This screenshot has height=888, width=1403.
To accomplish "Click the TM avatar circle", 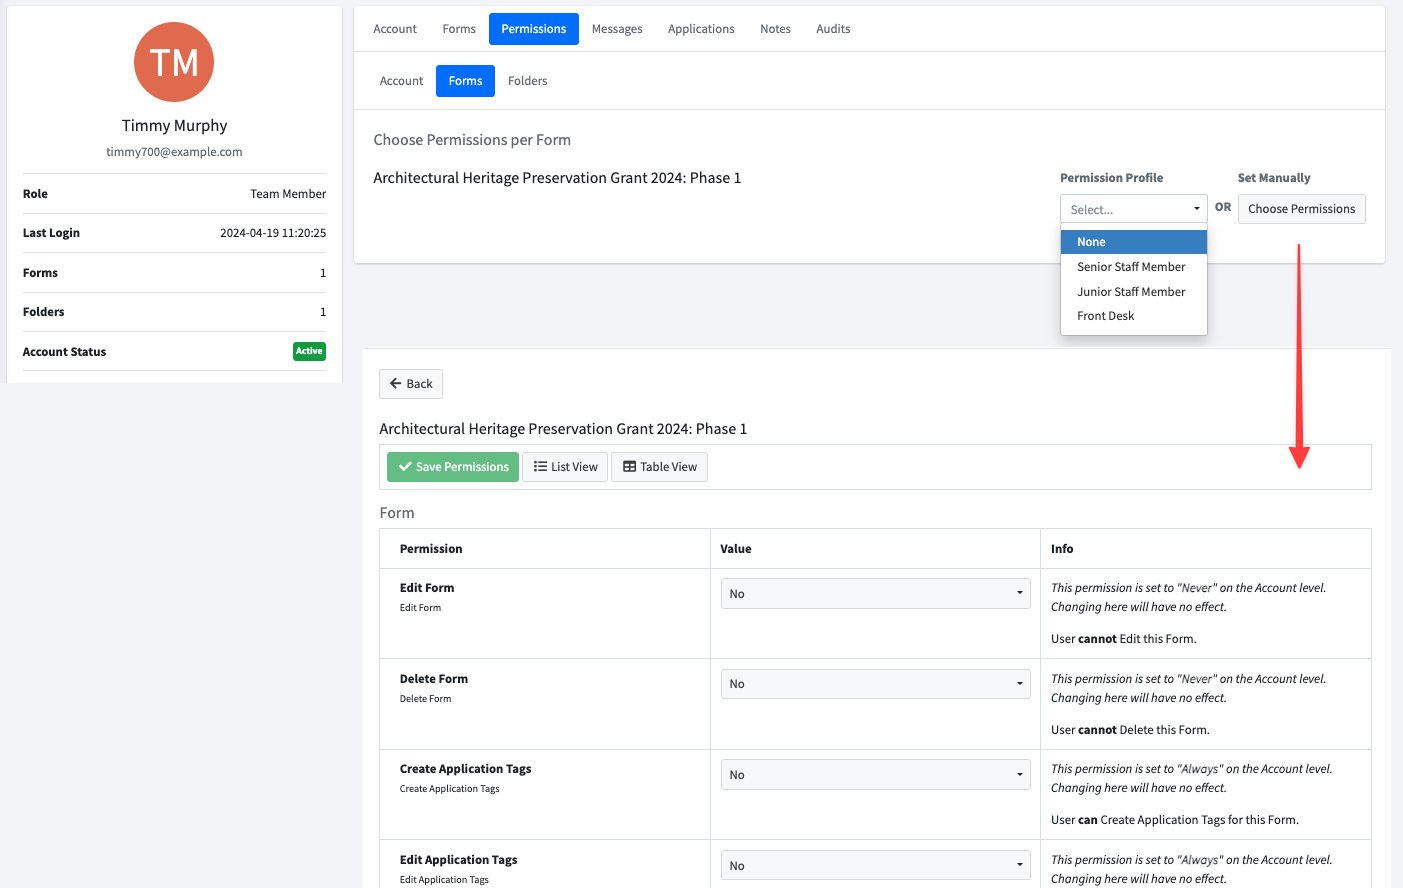I will coord(174,62).
